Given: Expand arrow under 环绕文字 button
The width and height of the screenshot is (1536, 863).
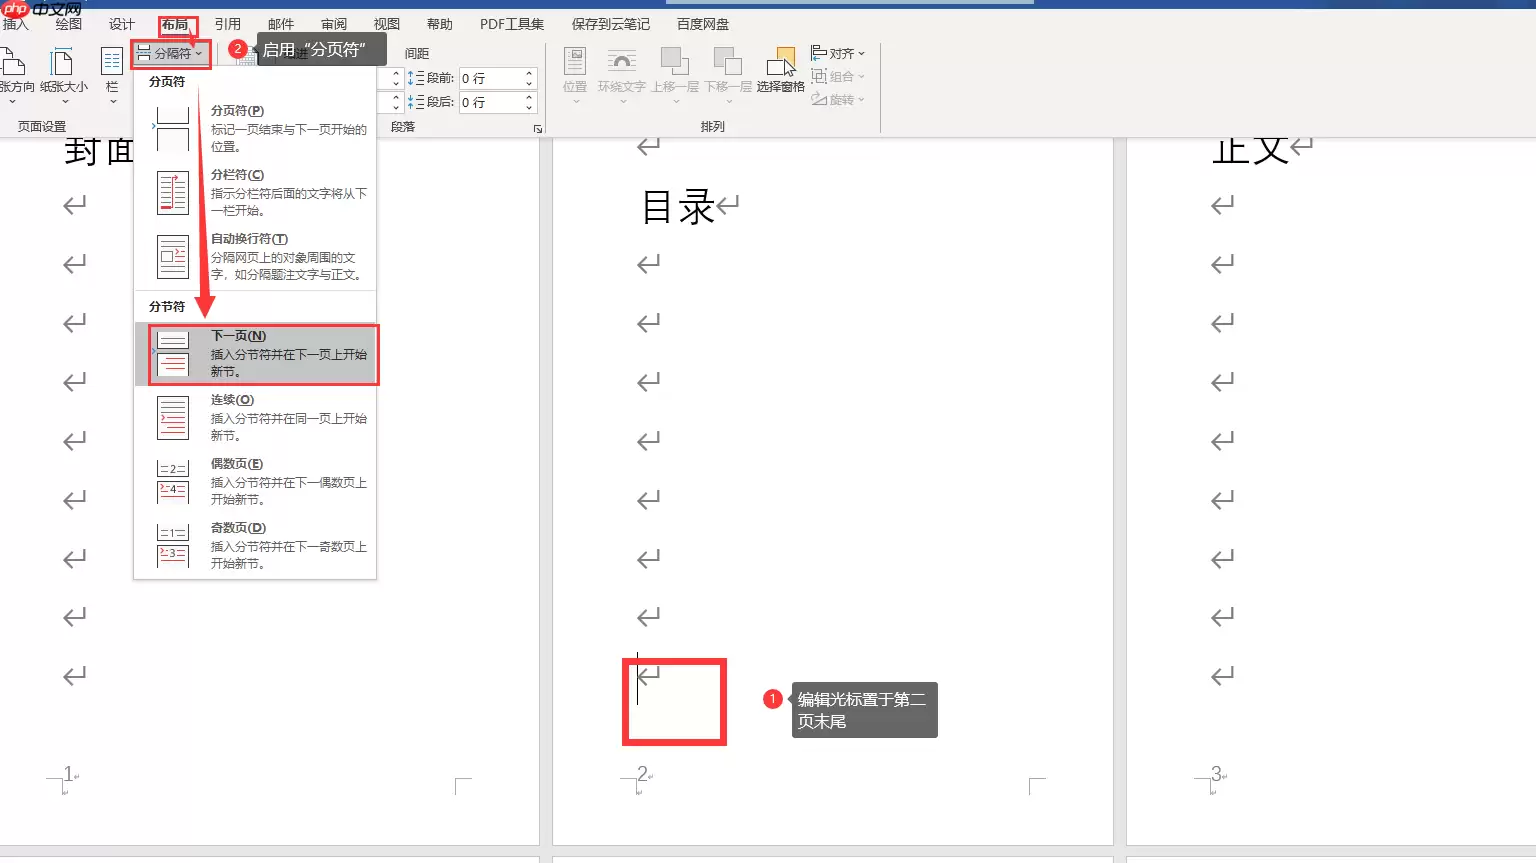Looking at the screenshot, I should coord(622,101).
